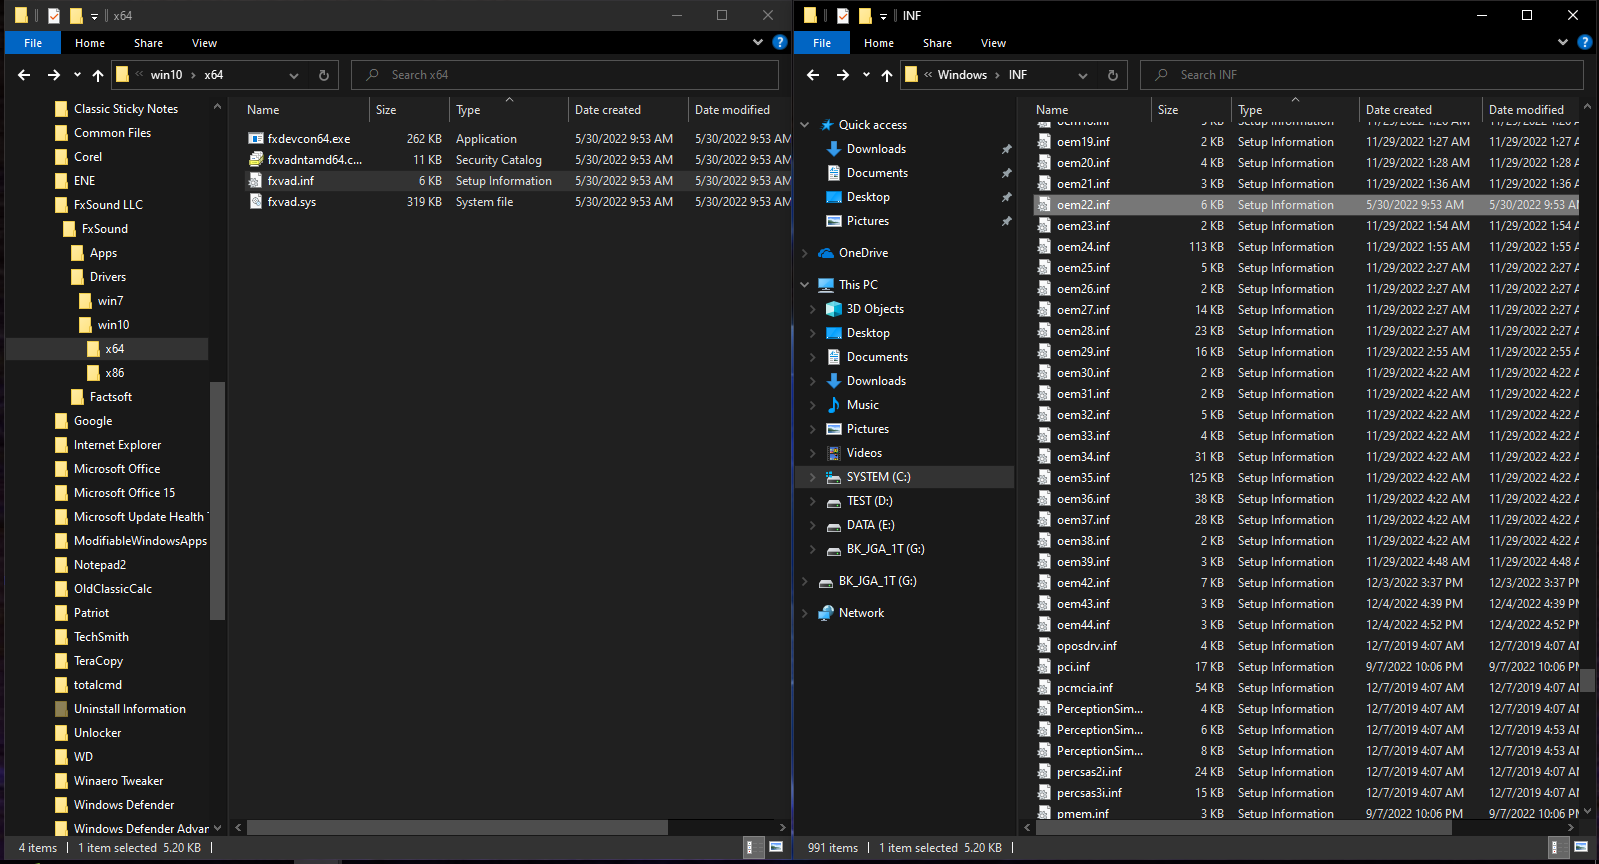Expand the x64 window ribbon
Screen dimensions: 1599x864
click(x=758, y=42)
